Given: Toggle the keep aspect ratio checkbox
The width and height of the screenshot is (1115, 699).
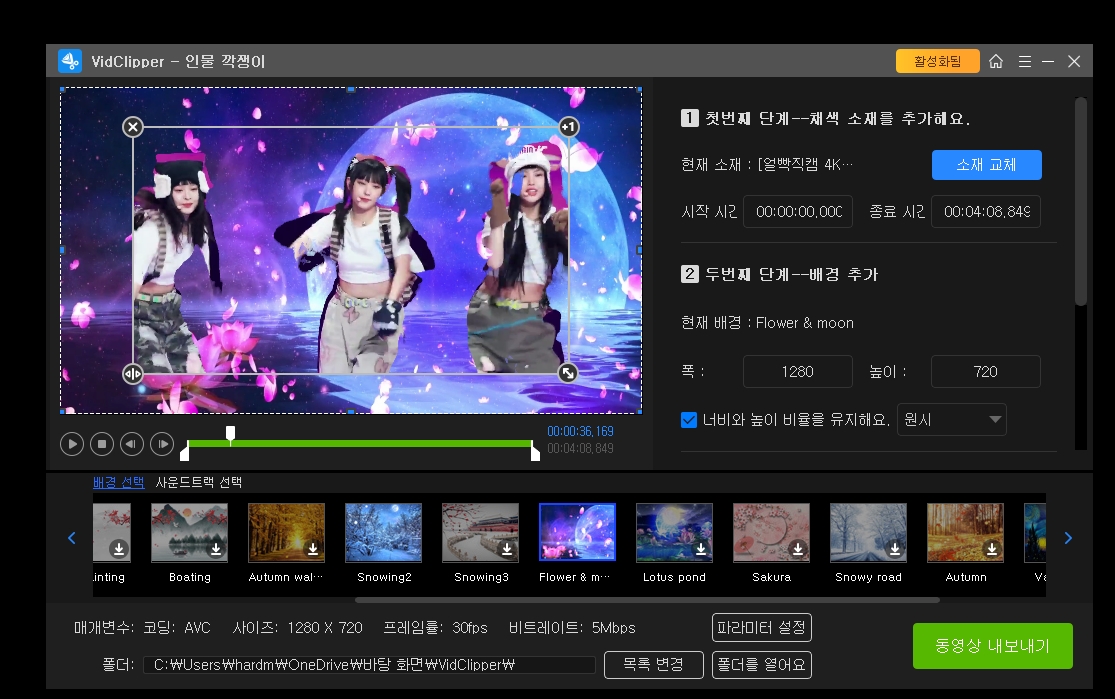Looking at the screenshot, I should [688, 420].
